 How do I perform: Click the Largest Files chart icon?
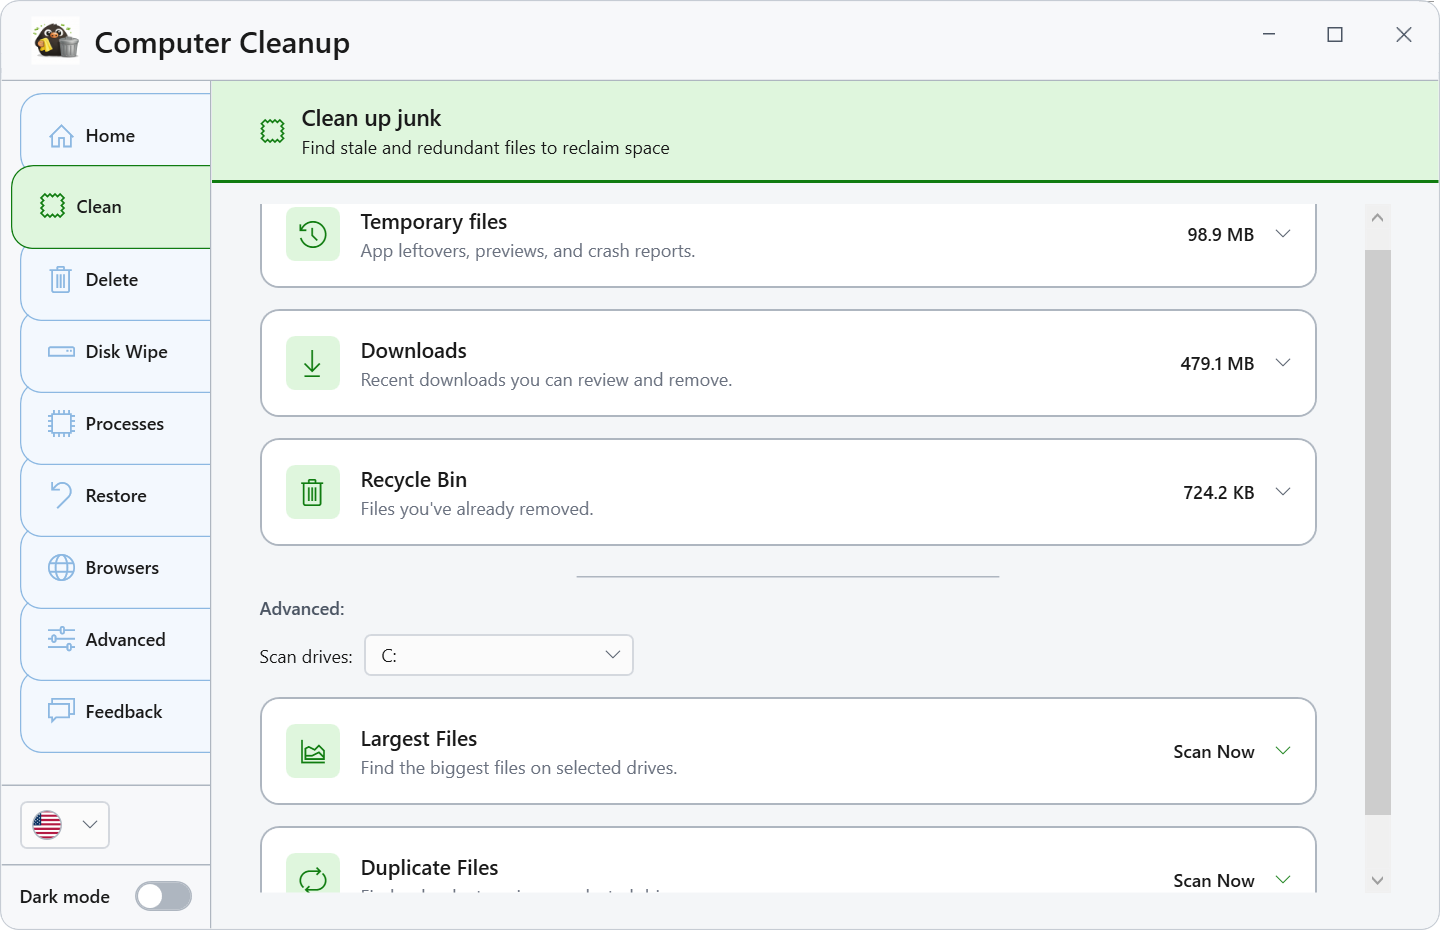point(313,751)
